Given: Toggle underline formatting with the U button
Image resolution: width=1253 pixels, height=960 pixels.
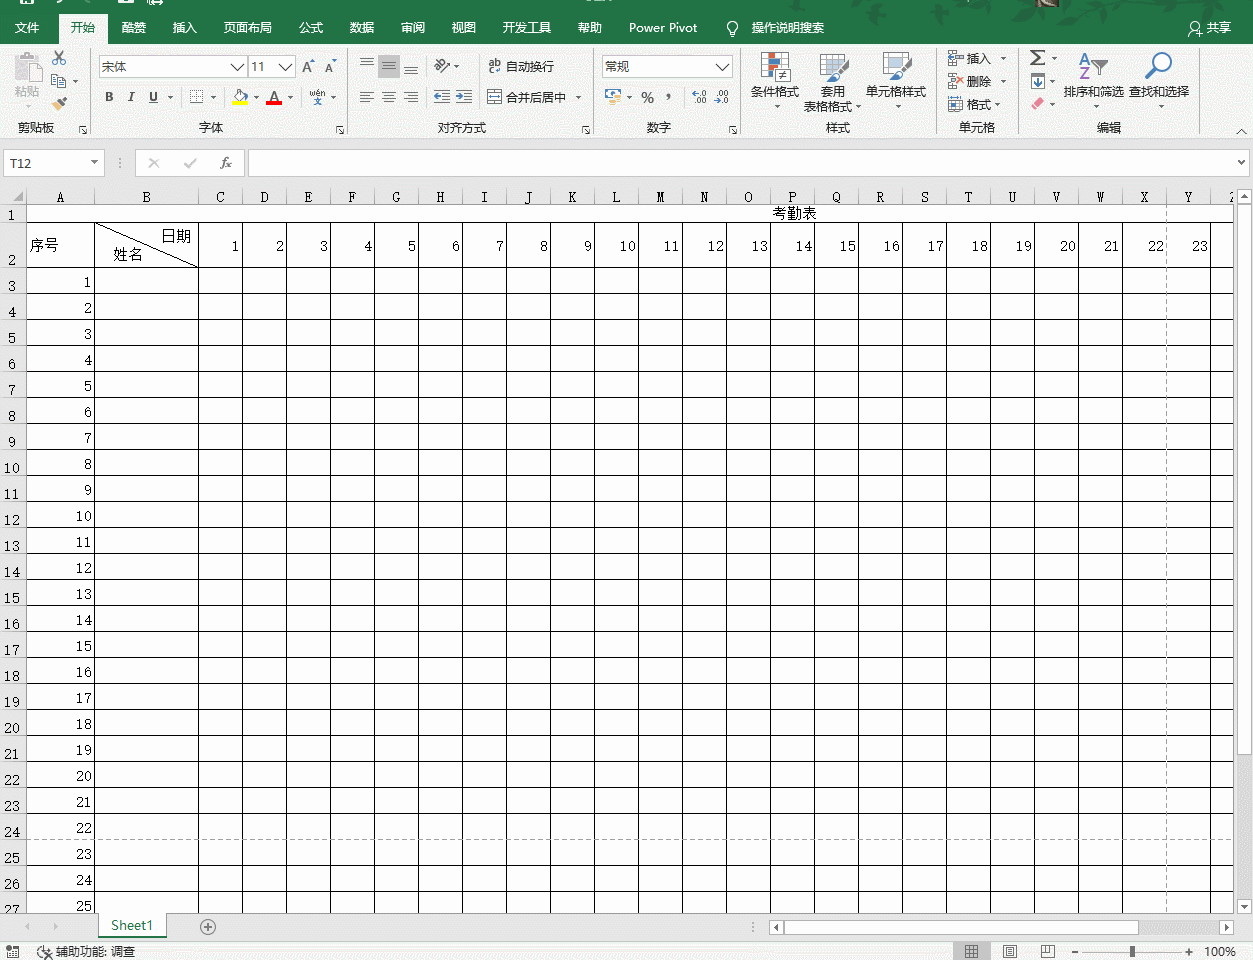Looking at the screenshot, I should (152, 97).
